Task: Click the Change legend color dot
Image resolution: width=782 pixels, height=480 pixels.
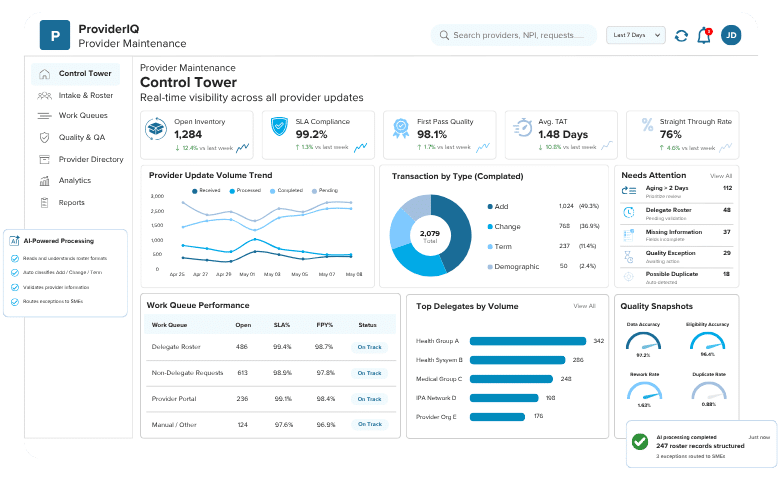Action: point(490,227)
